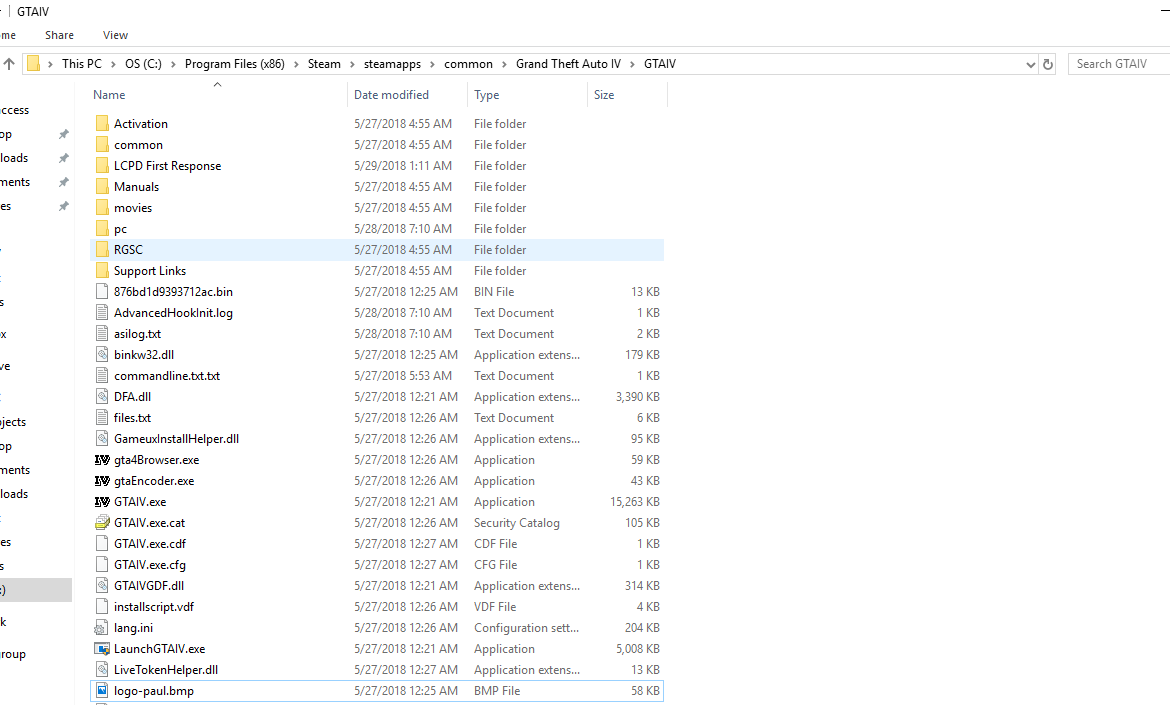Expand the chevron after Program Files (x86)

coord(296,64)
